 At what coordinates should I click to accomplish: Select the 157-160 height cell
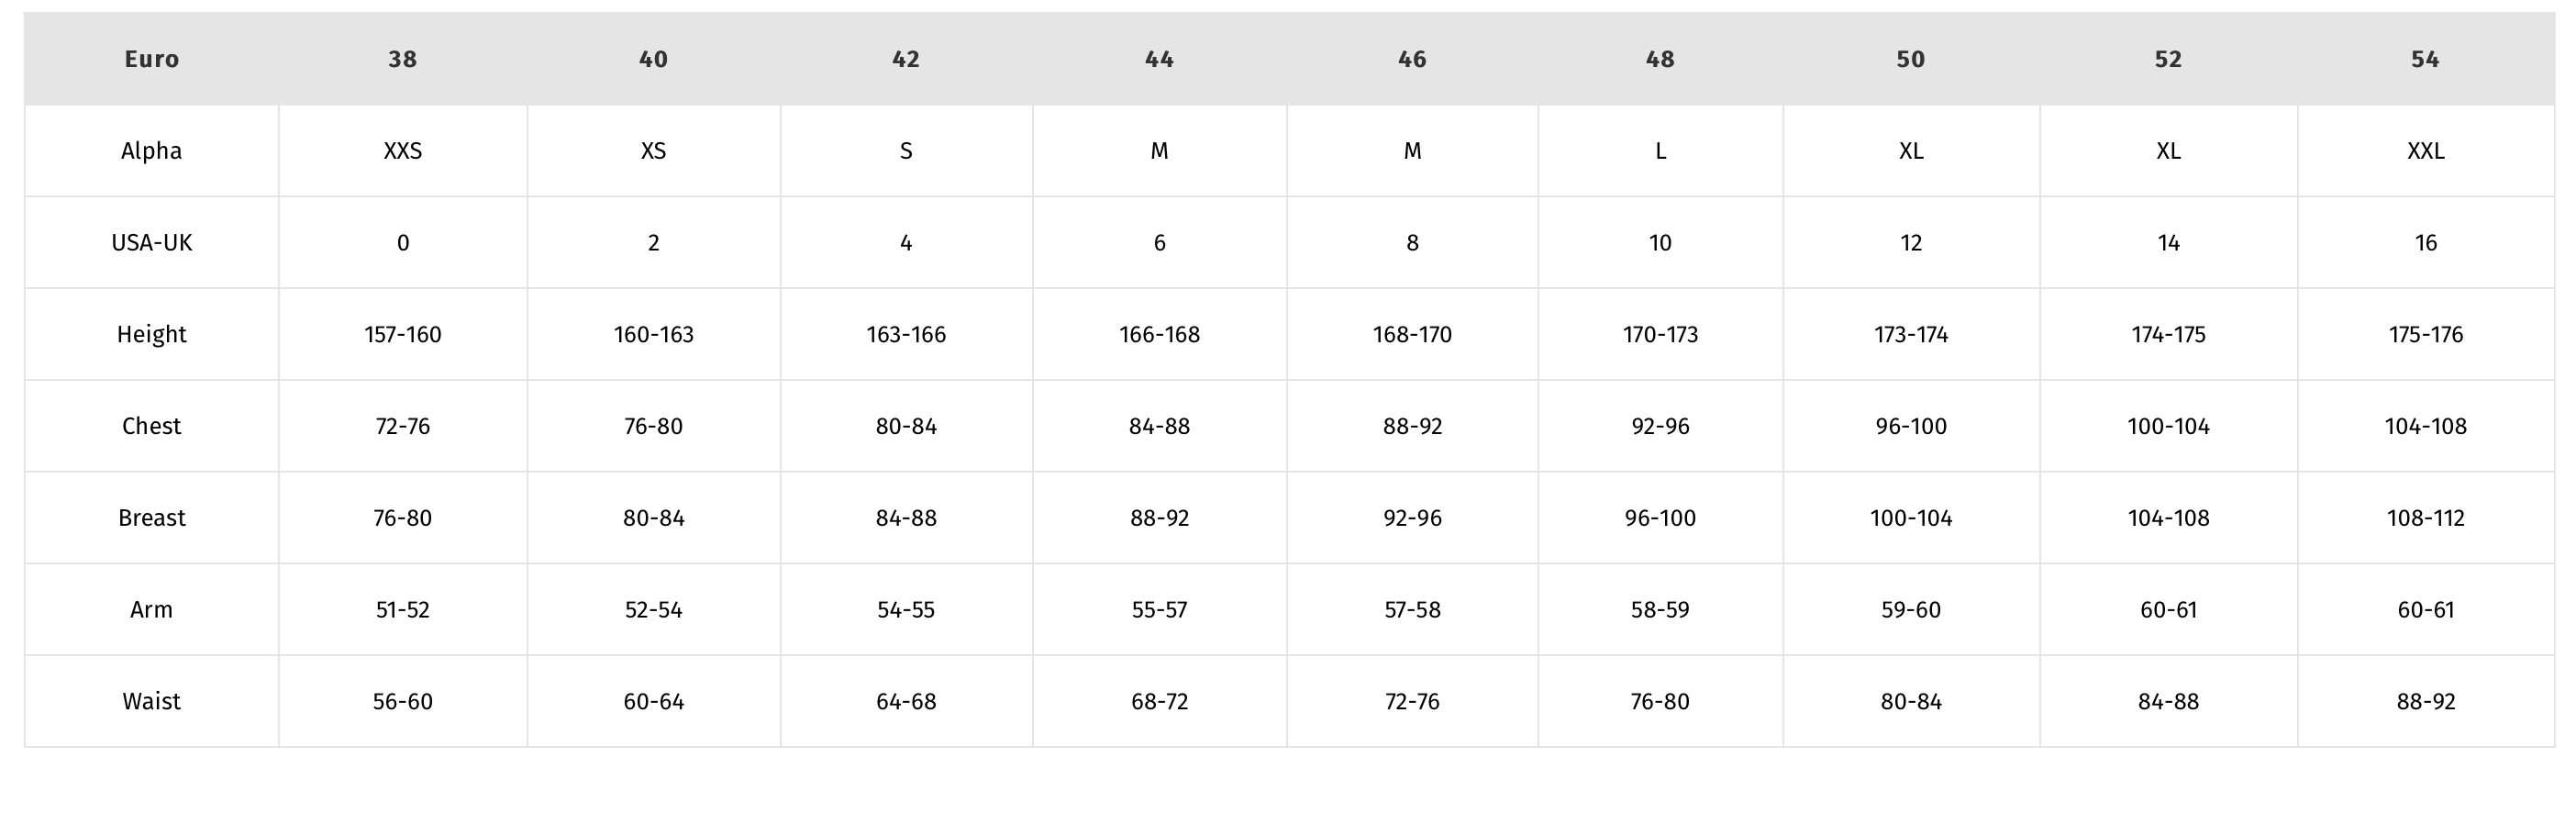tap(403, 334)
